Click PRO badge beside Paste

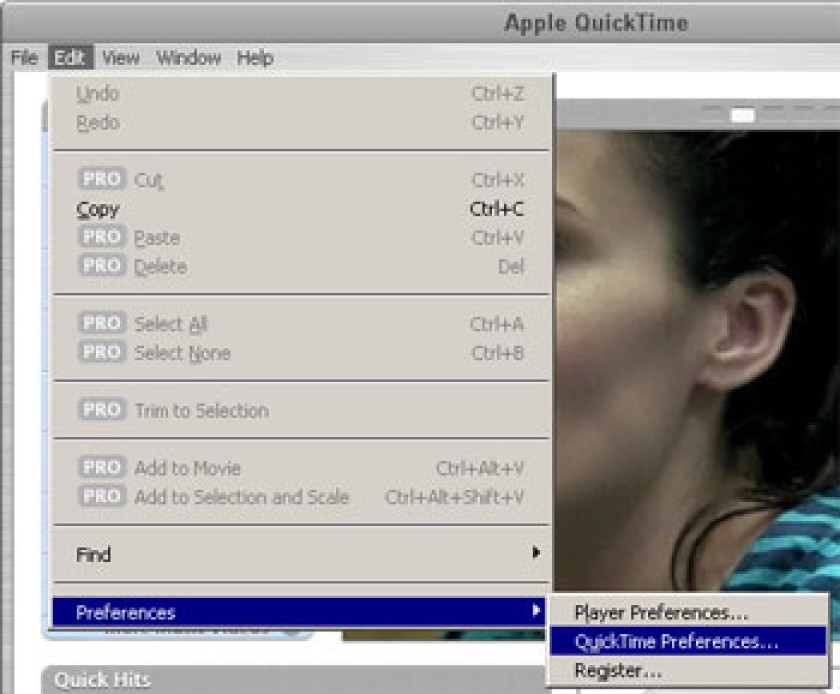[102, 236]
